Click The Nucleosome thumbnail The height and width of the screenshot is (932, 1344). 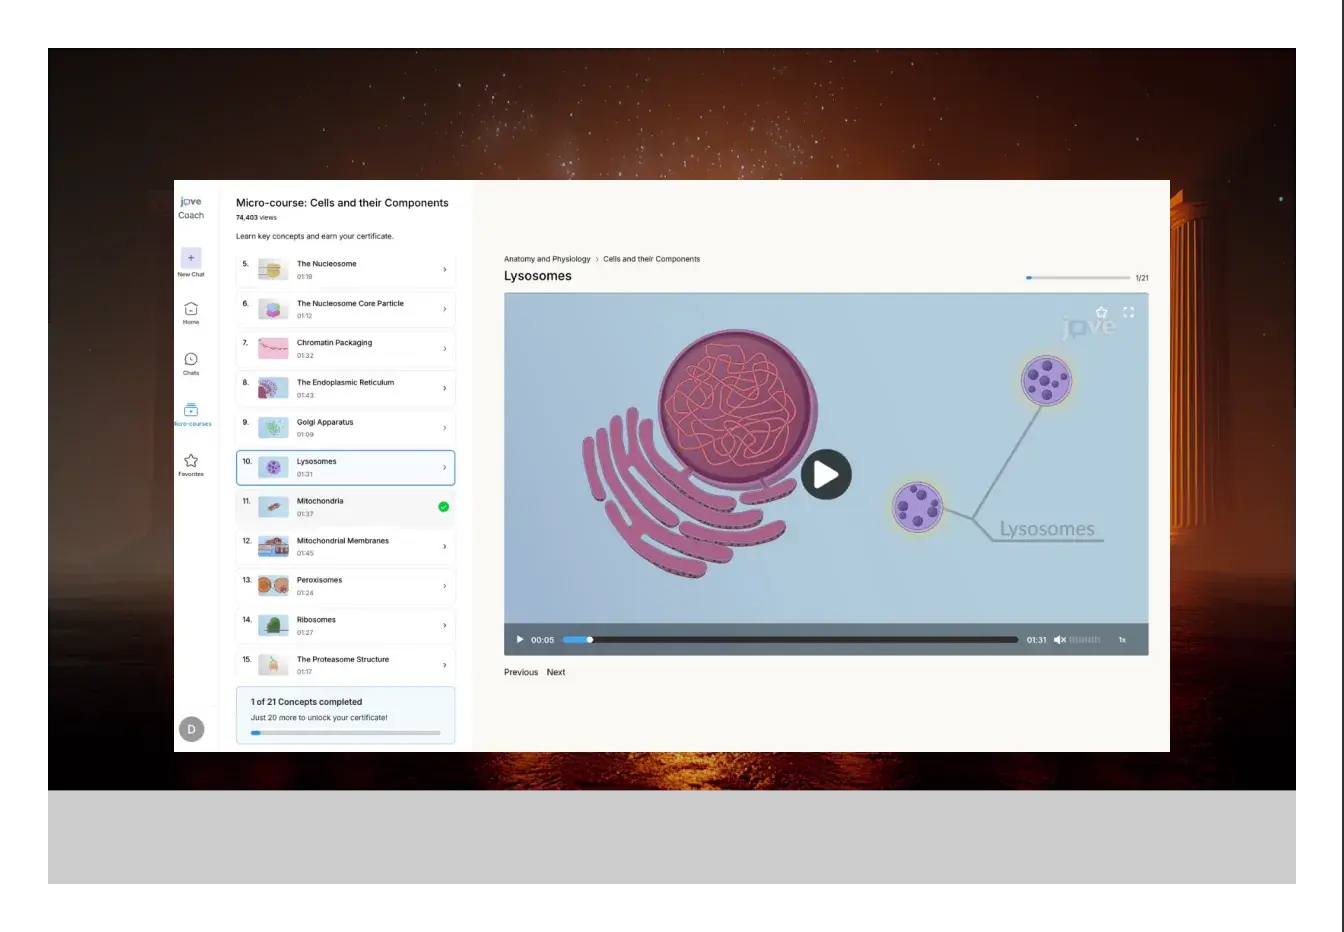(x=273, y=270)
